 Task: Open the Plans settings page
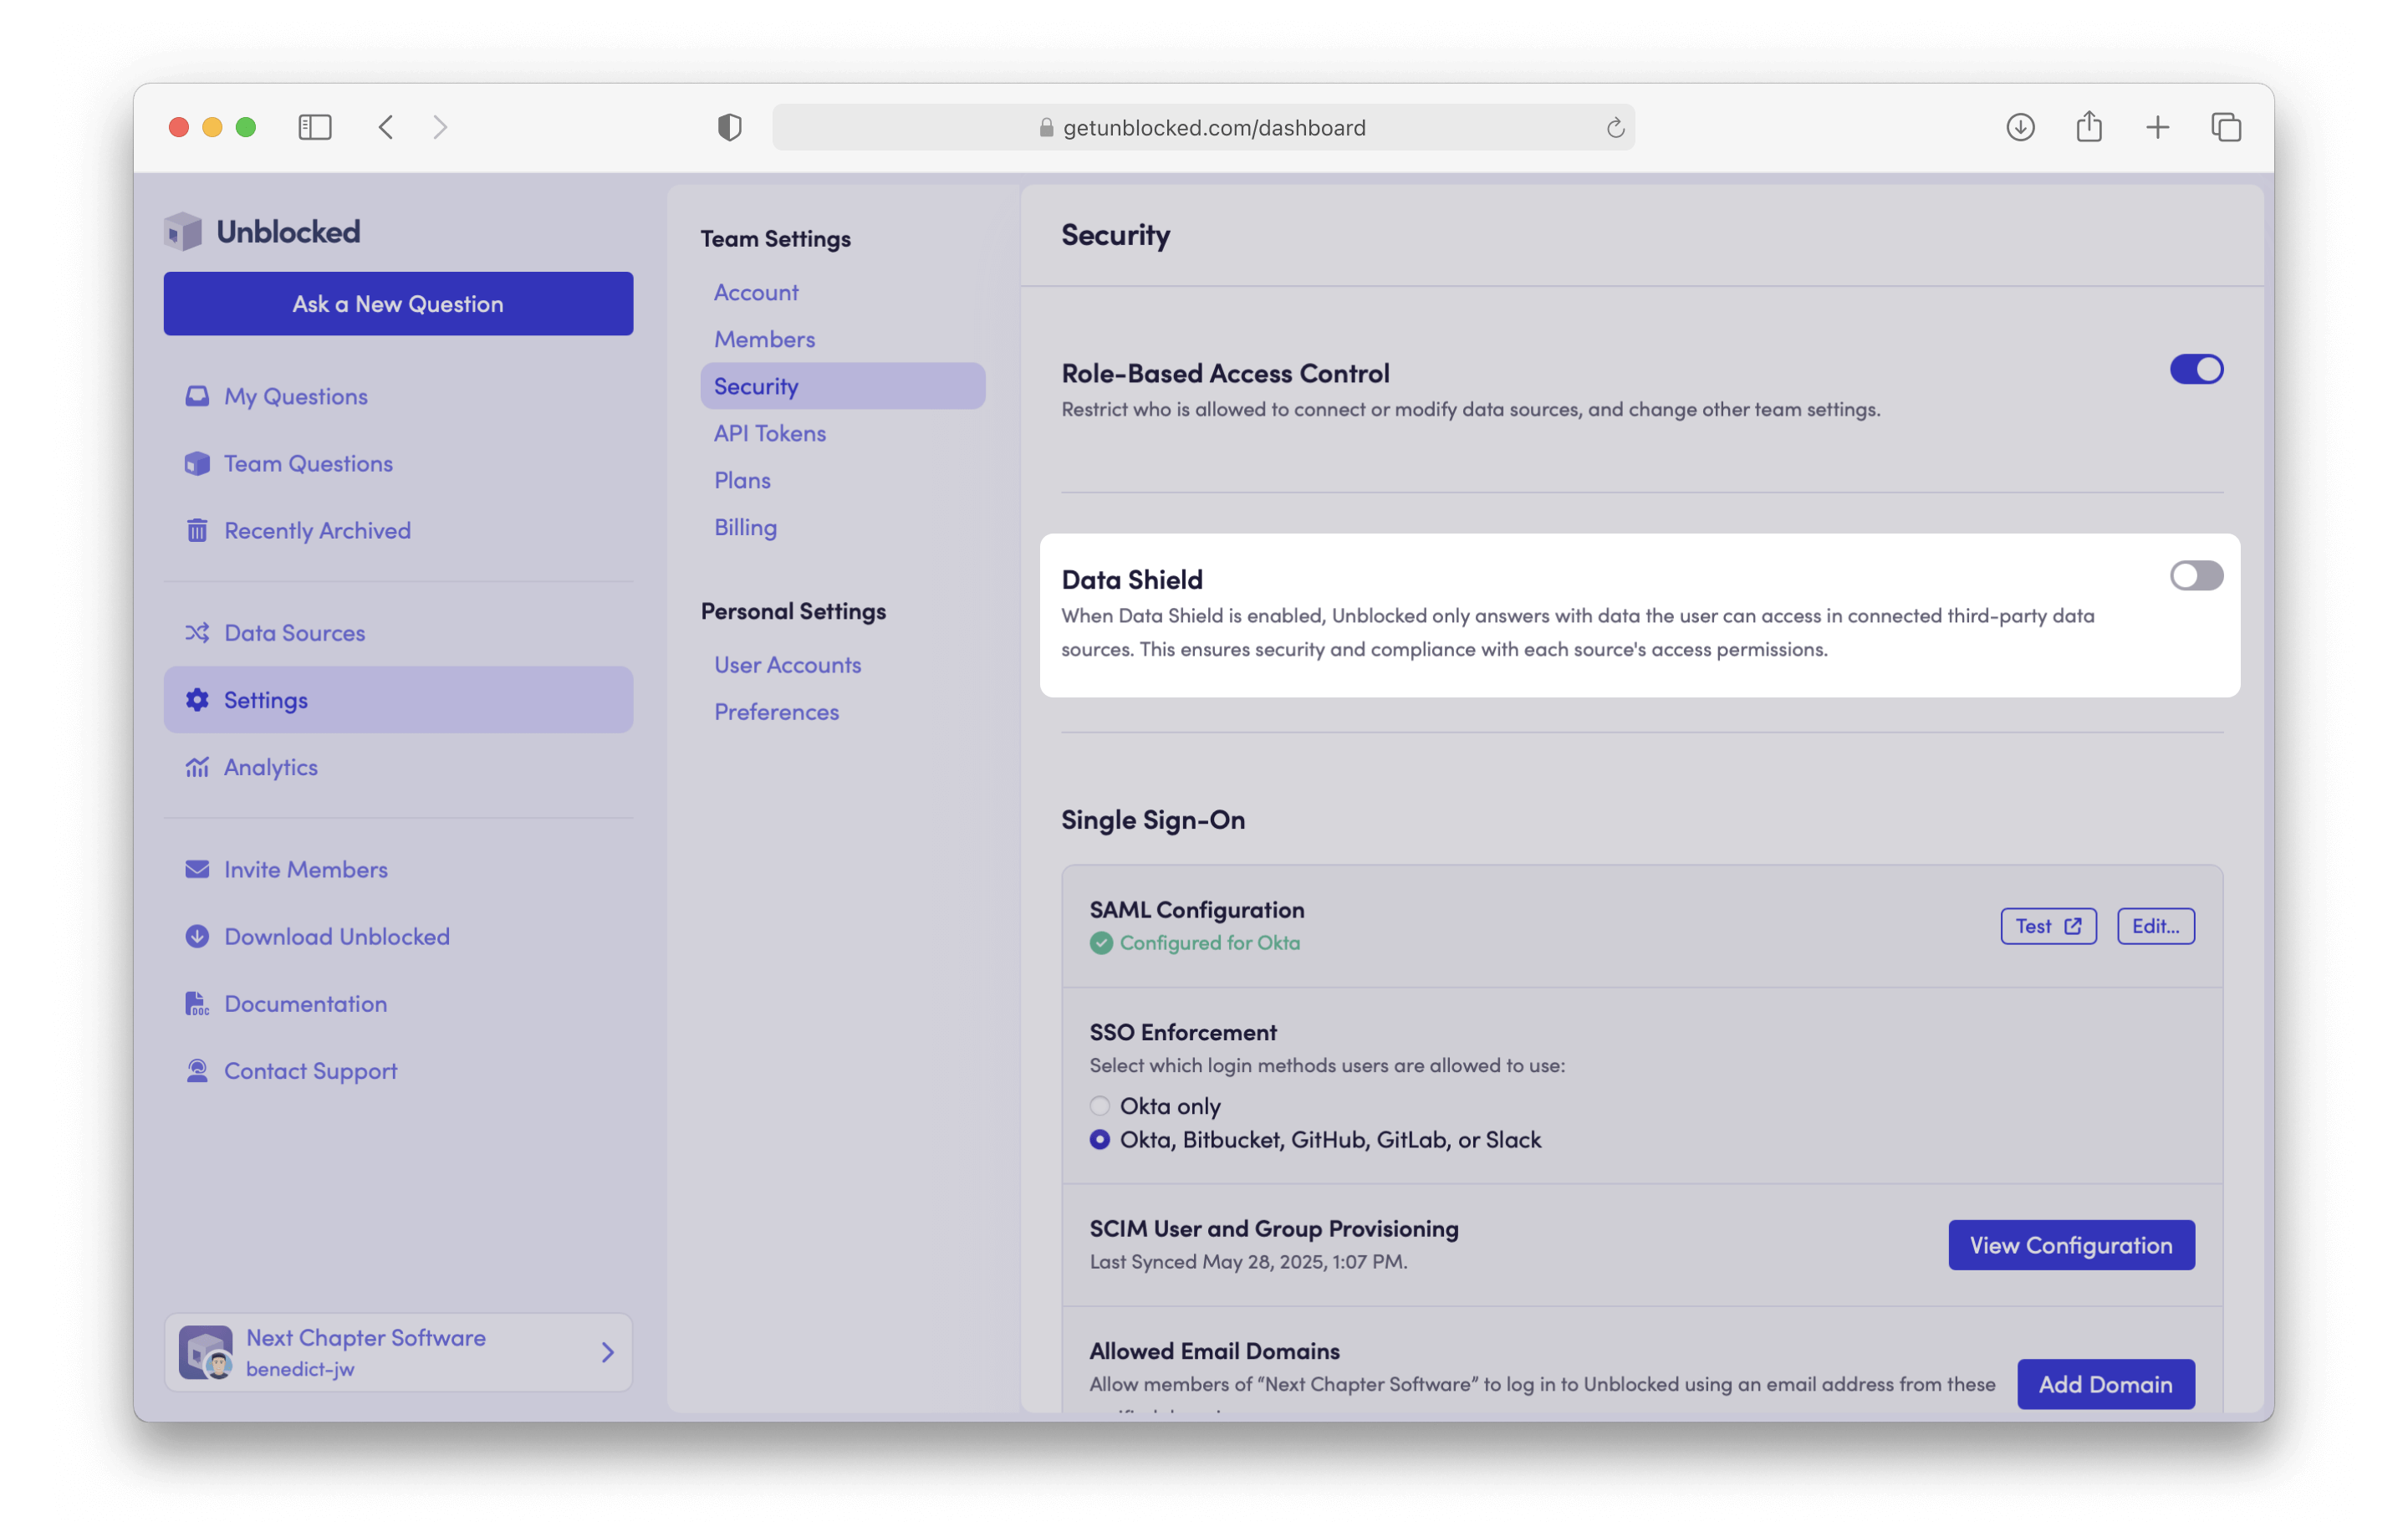pyautogui.click(x=742, y=480)
